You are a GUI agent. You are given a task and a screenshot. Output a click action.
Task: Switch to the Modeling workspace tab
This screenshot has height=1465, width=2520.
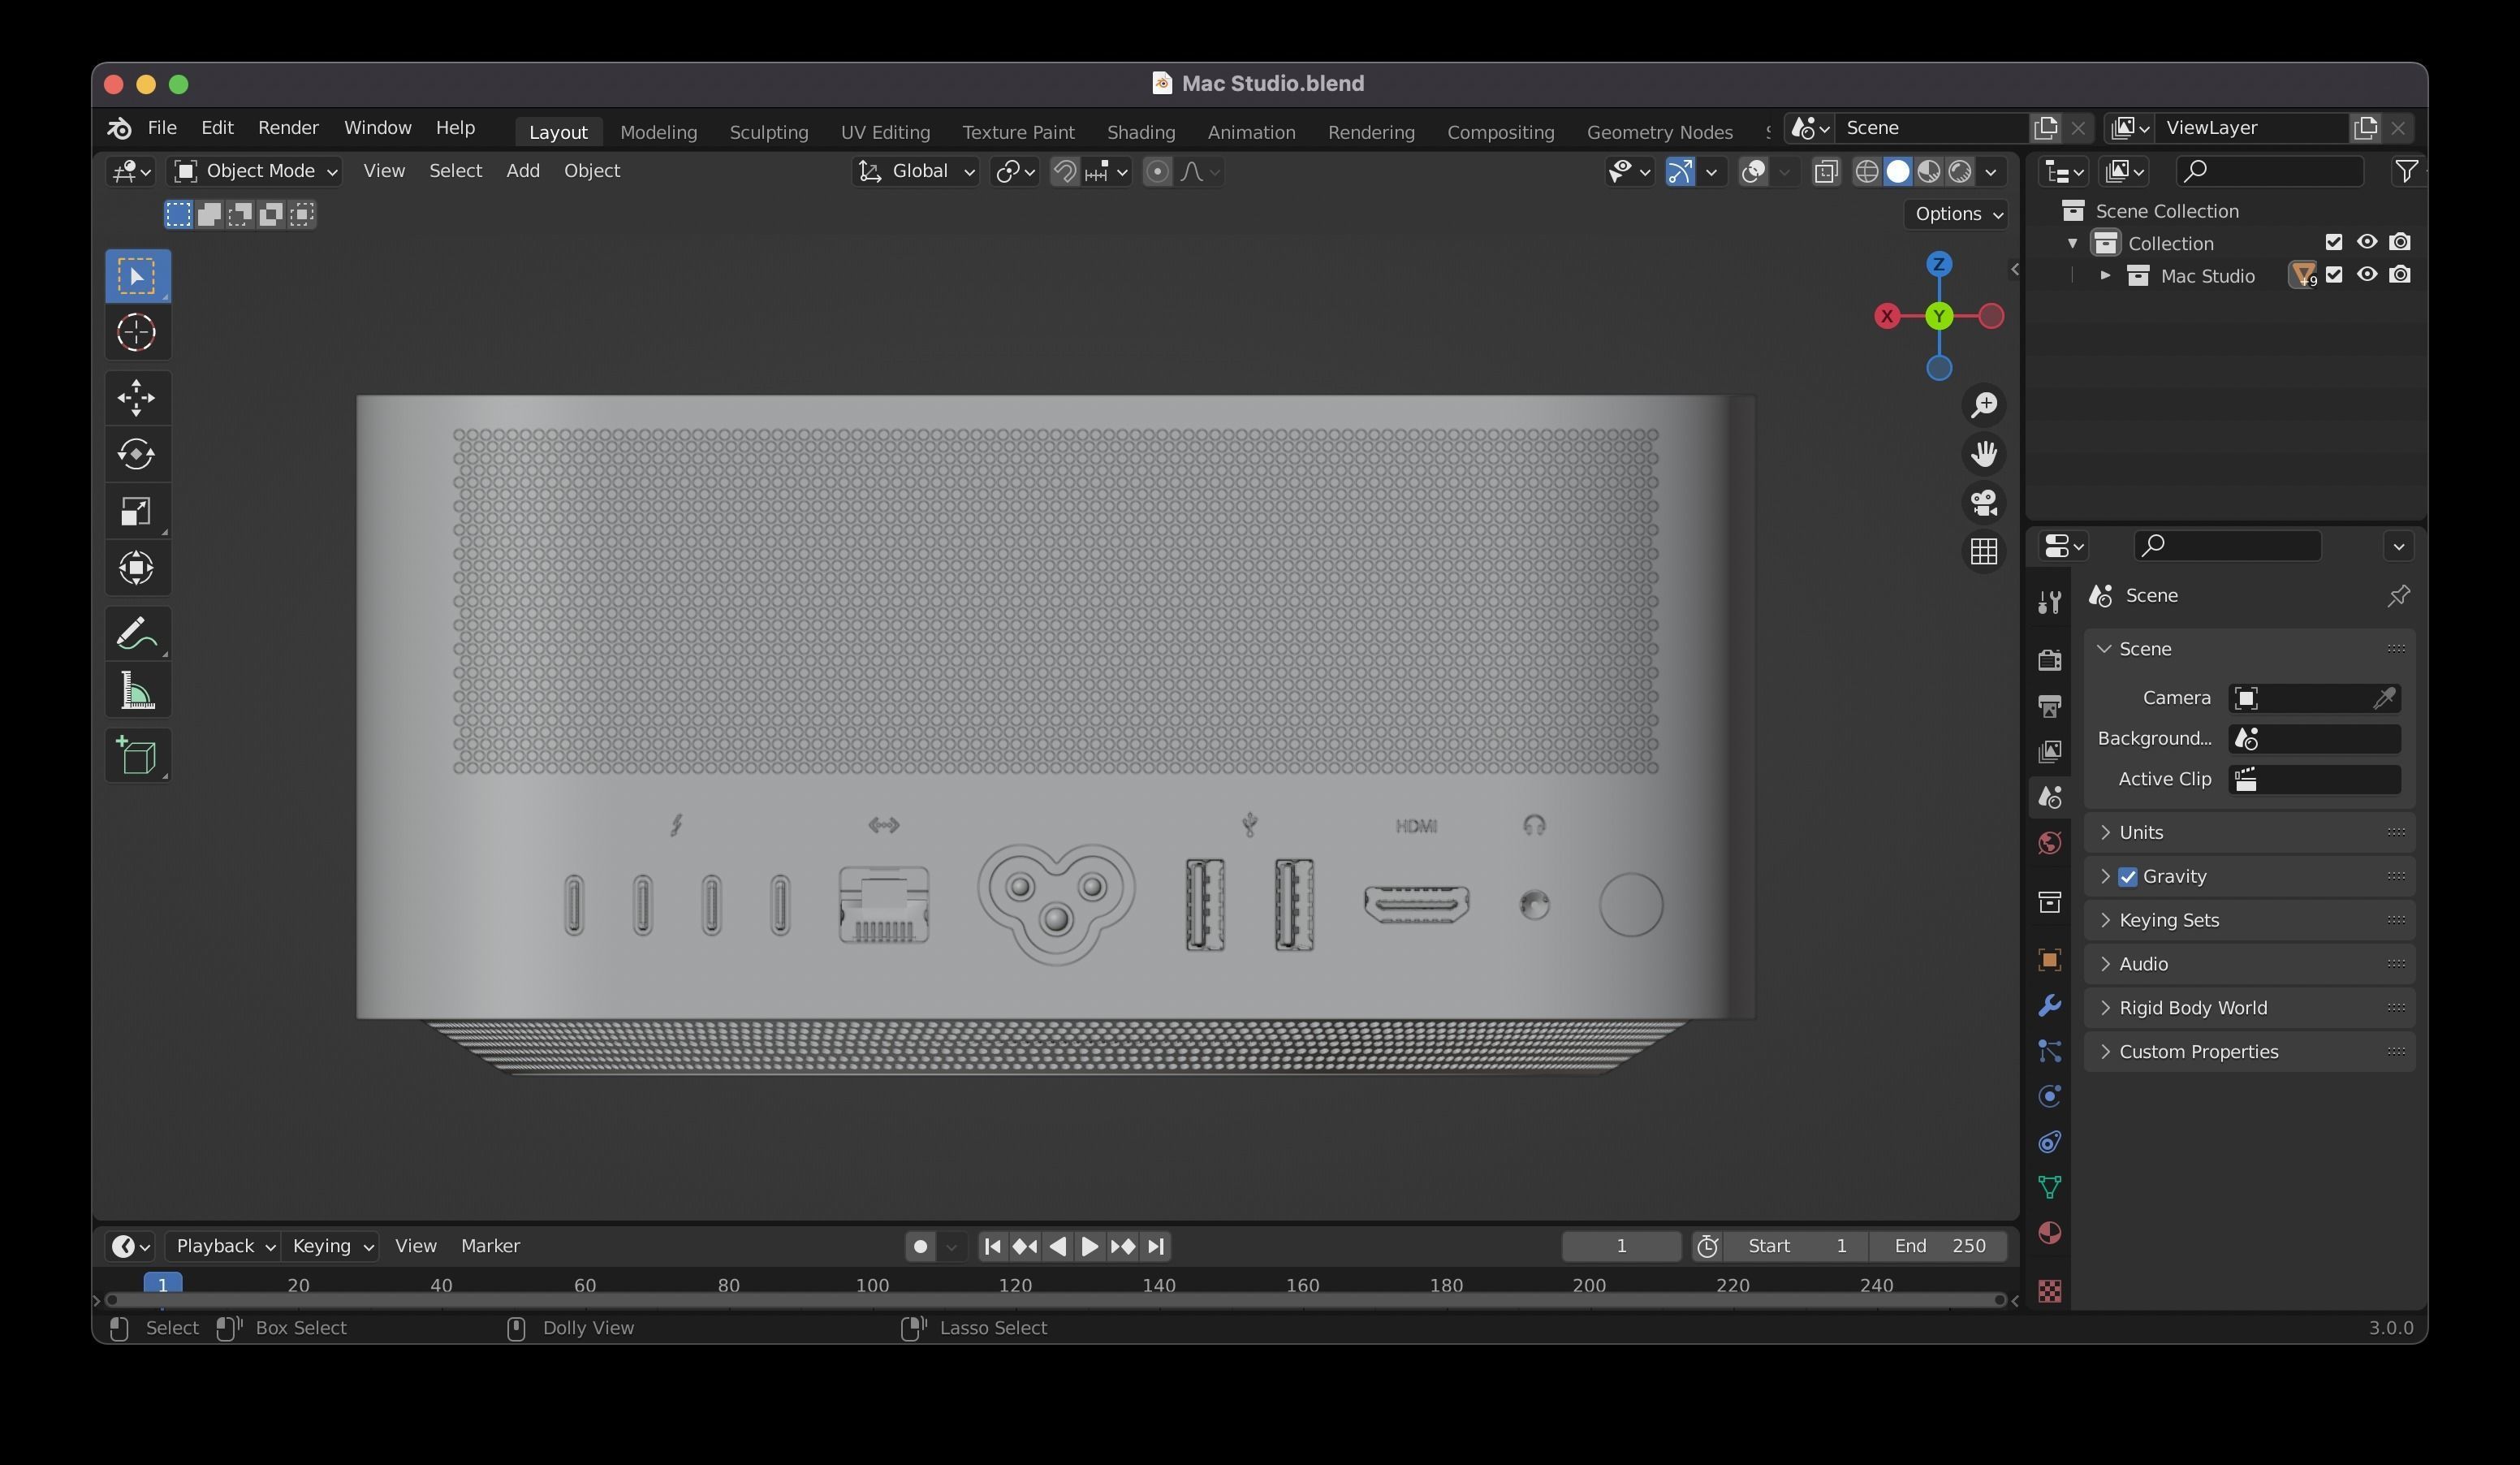(x=658, y=132)
